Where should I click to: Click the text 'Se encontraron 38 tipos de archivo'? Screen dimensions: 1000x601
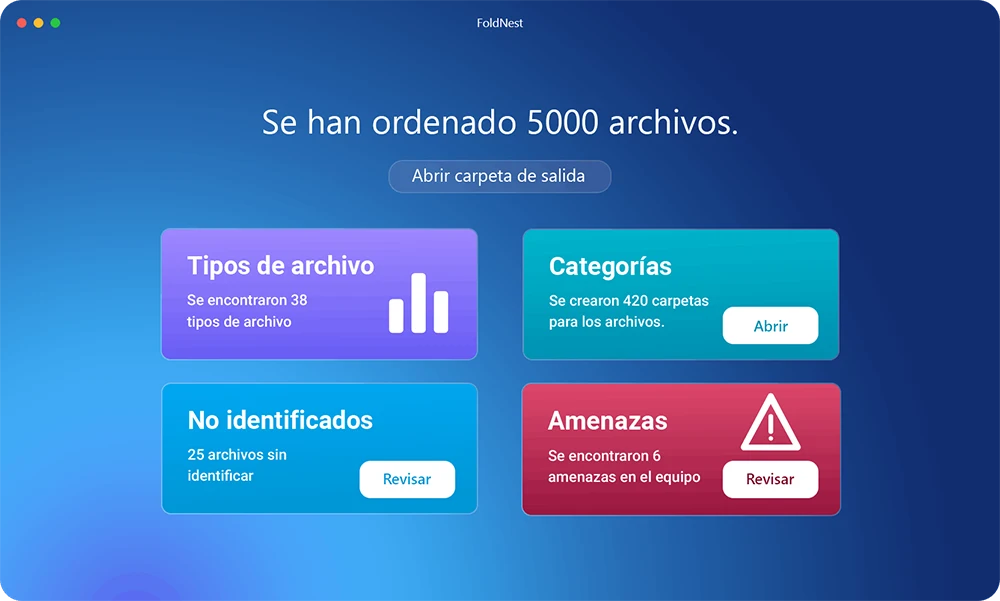(x=247, y=311)
